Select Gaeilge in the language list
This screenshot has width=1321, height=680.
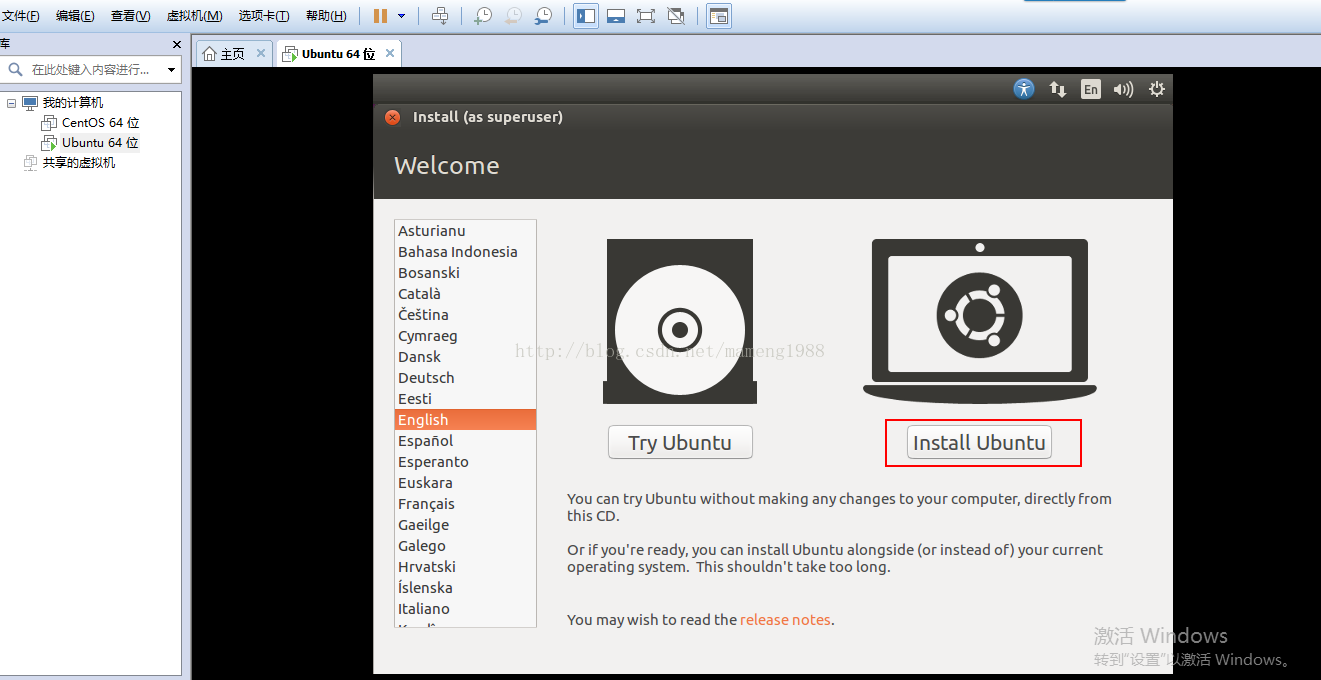tap(466, 525)
